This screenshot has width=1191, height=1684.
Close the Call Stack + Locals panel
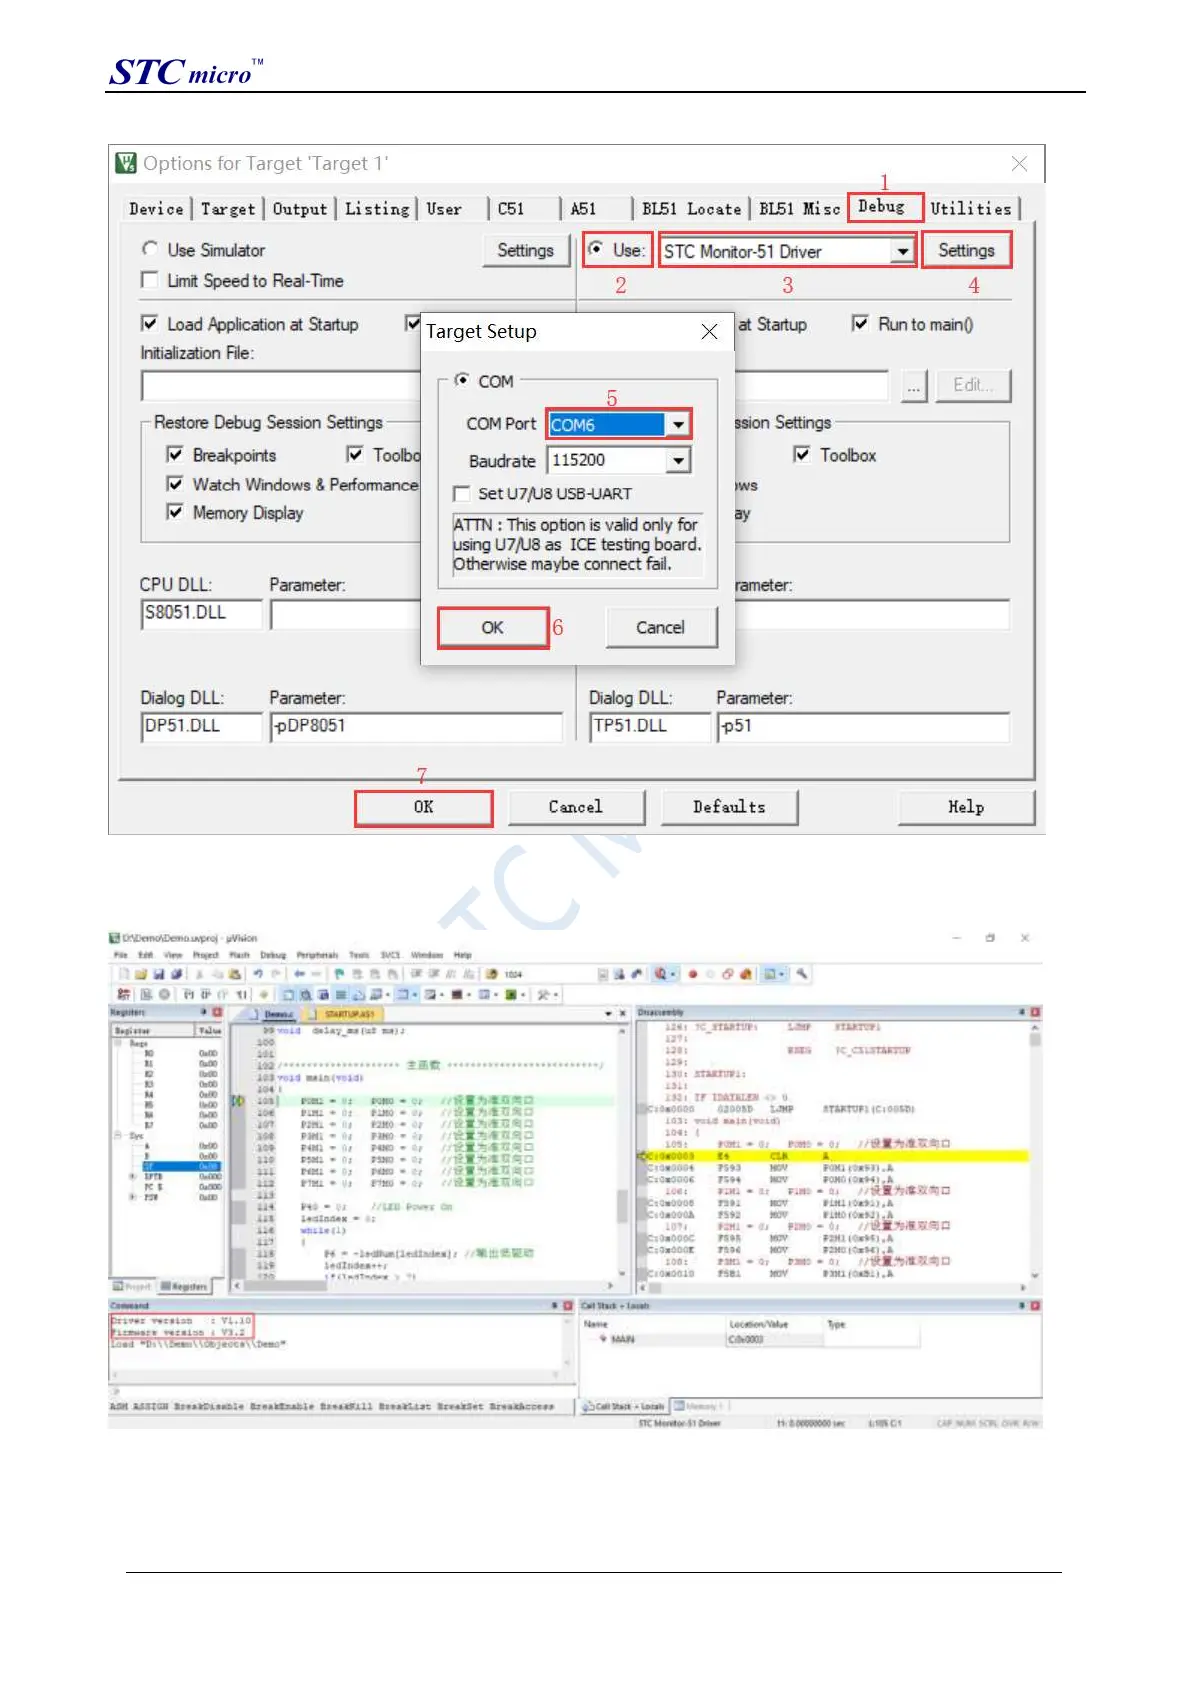coord(1035,1306)
